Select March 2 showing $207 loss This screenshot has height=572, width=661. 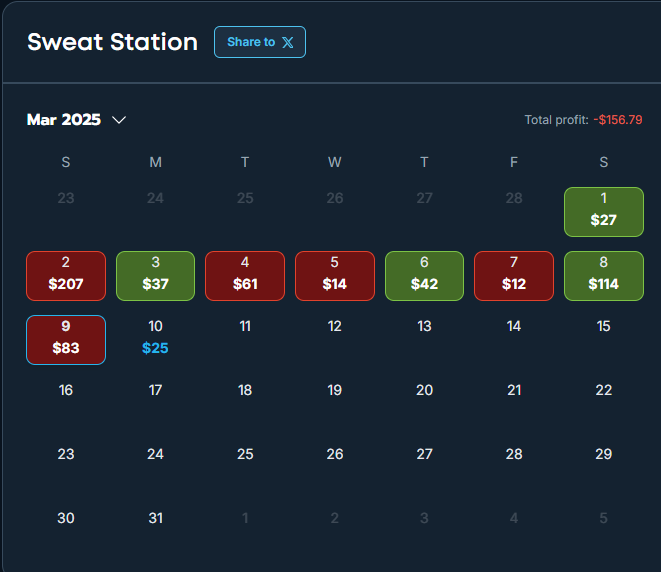tap(66, 276)
